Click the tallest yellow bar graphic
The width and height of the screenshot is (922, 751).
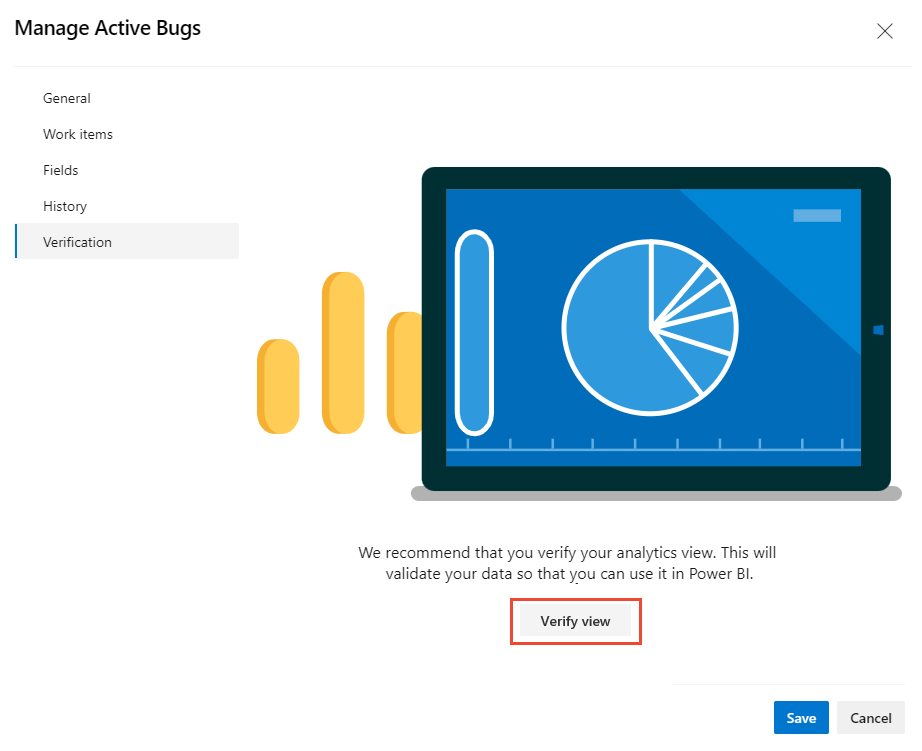point(343,353)
